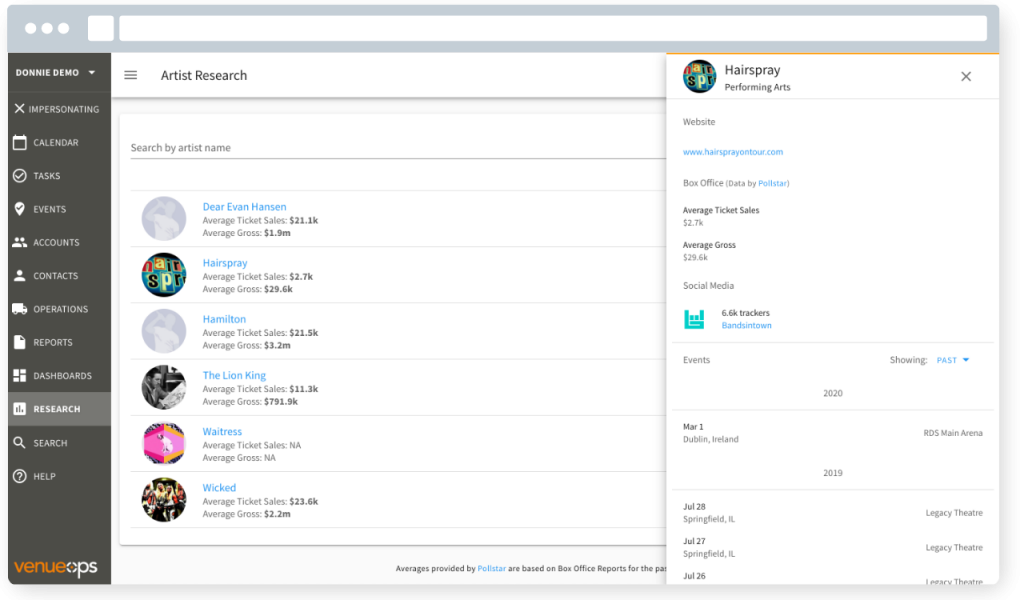Screen dimensions: 1024x600
Task: Click the hamburger menu icon
Action: (x=130, y=75)
